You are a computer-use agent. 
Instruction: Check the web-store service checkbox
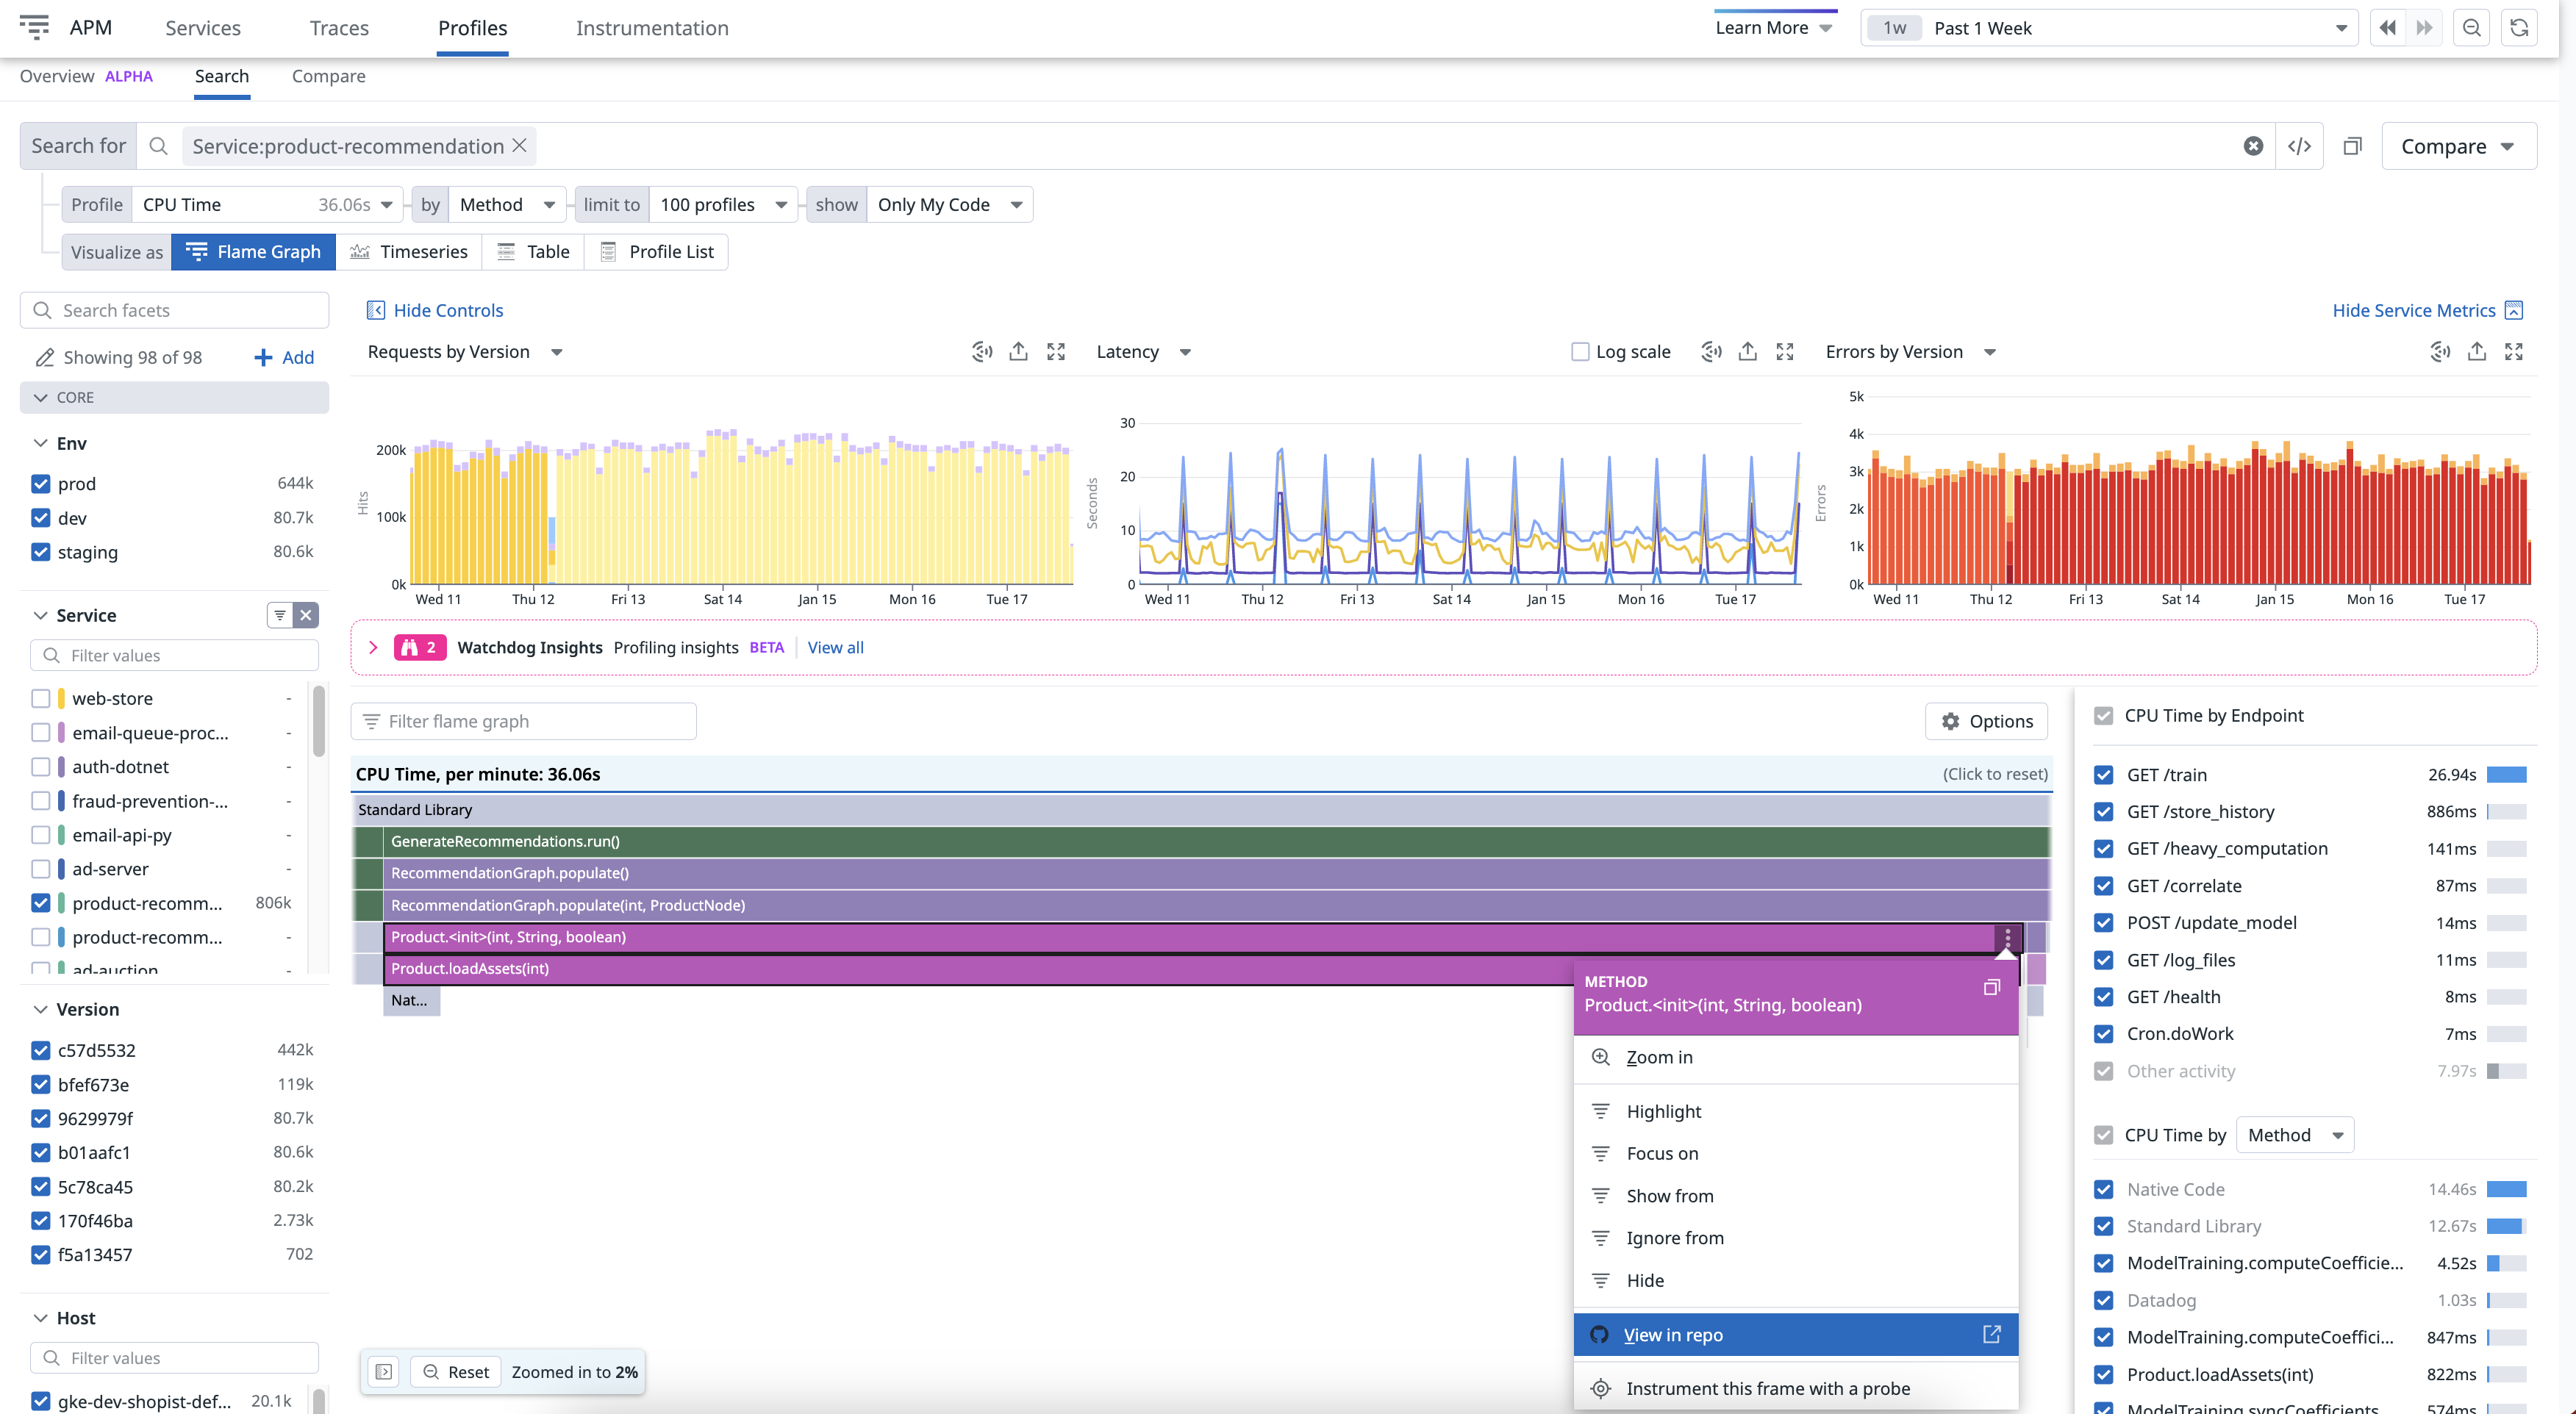(41, 698)
